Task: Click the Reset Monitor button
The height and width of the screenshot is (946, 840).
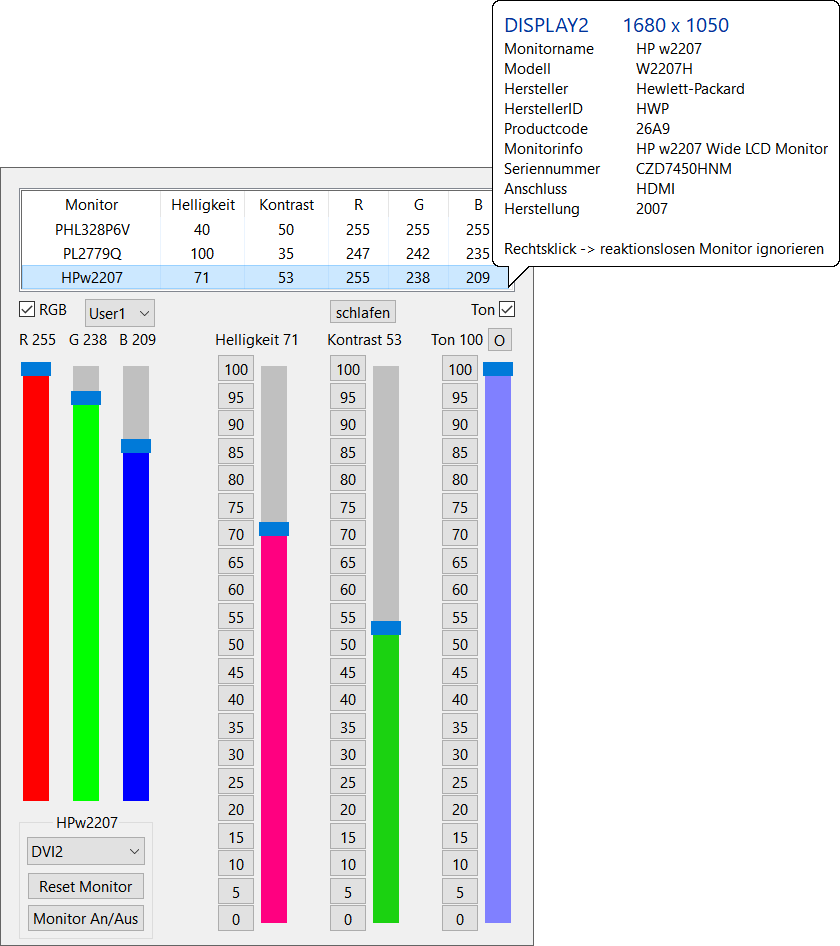Action: (86, 886)
